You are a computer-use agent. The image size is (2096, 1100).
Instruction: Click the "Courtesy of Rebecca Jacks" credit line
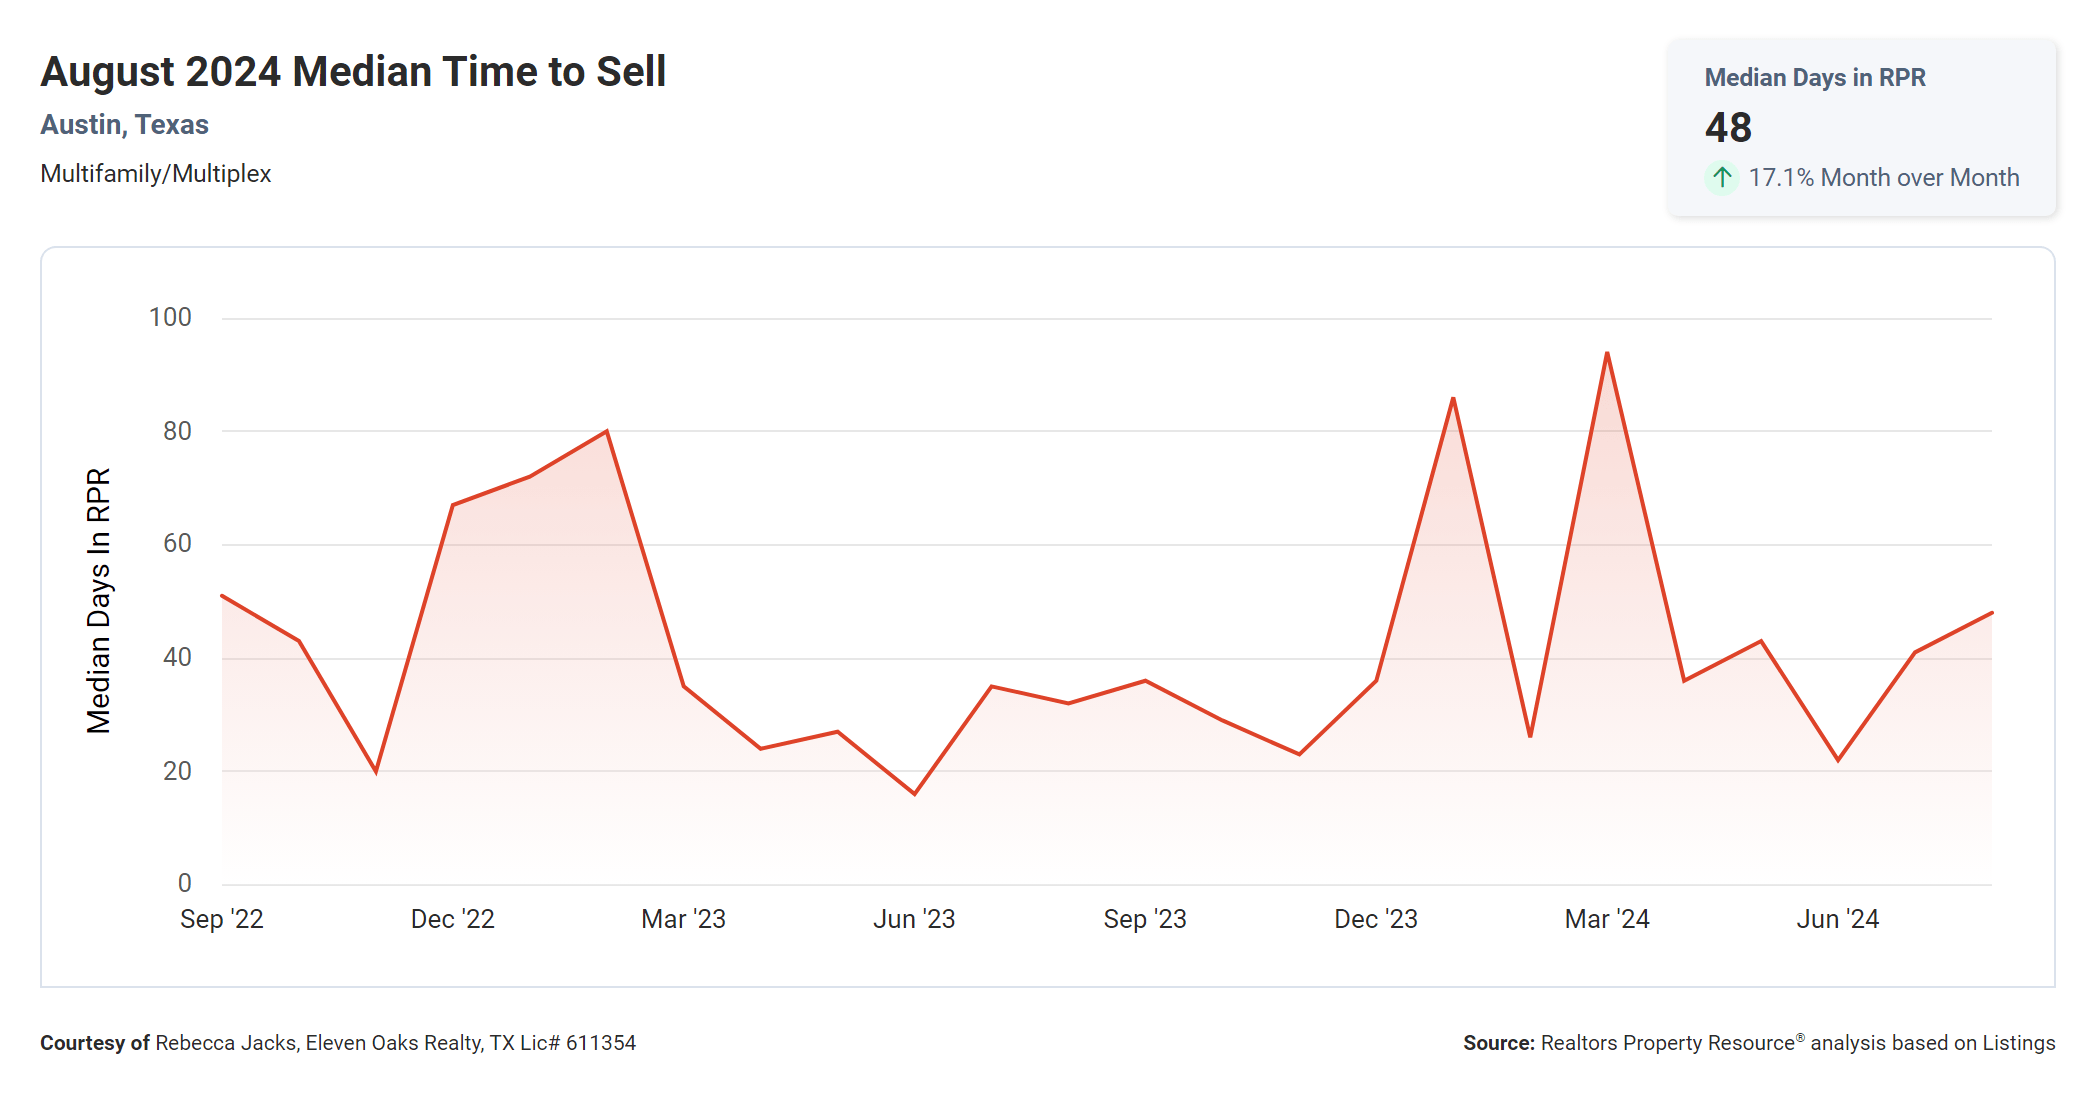[x=337, y=1043]
